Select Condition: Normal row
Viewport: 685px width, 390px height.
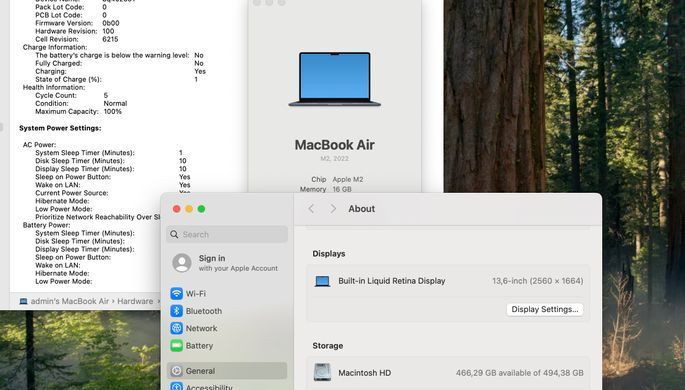tap(81, 104)
